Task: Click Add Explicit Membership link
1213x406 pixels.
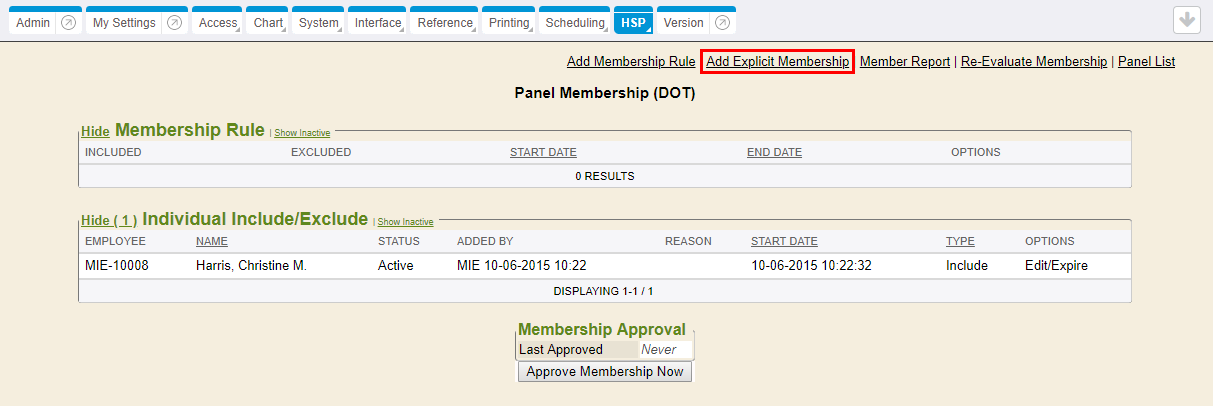Action: pyautogui.click(x=777, y=62)
